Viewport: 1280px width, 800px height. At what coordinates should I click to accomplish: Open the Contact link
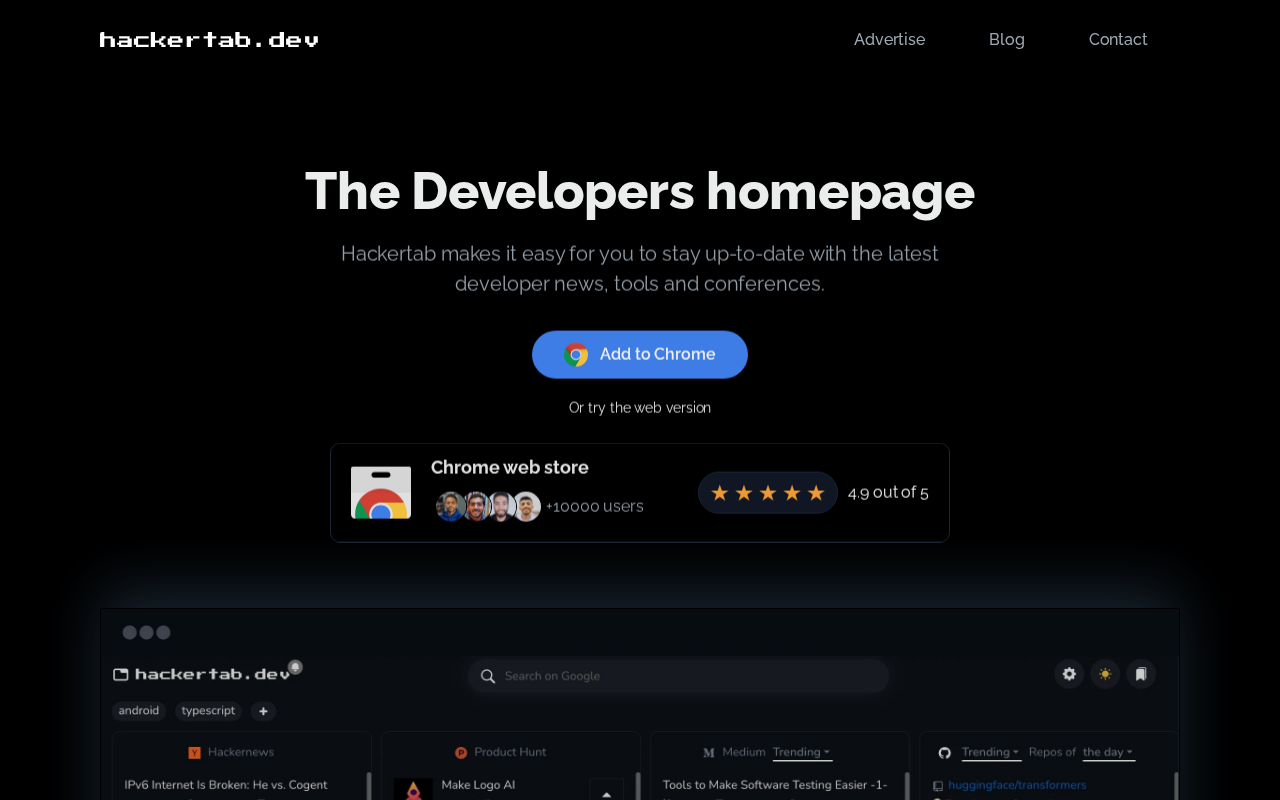(x=1118, y=40)
